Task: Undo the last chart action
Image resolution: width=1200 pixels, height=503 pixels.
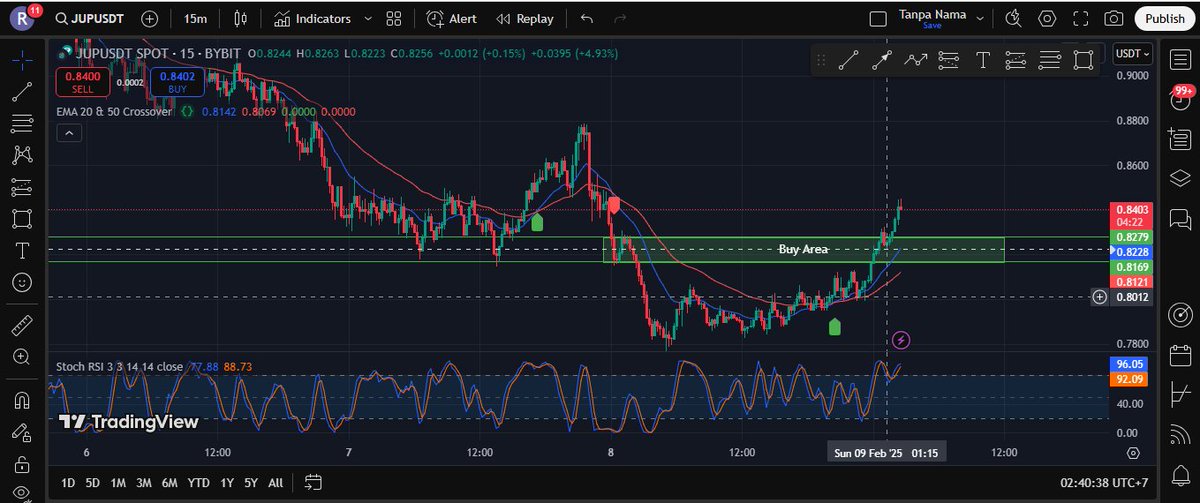Action: point(587,18)
